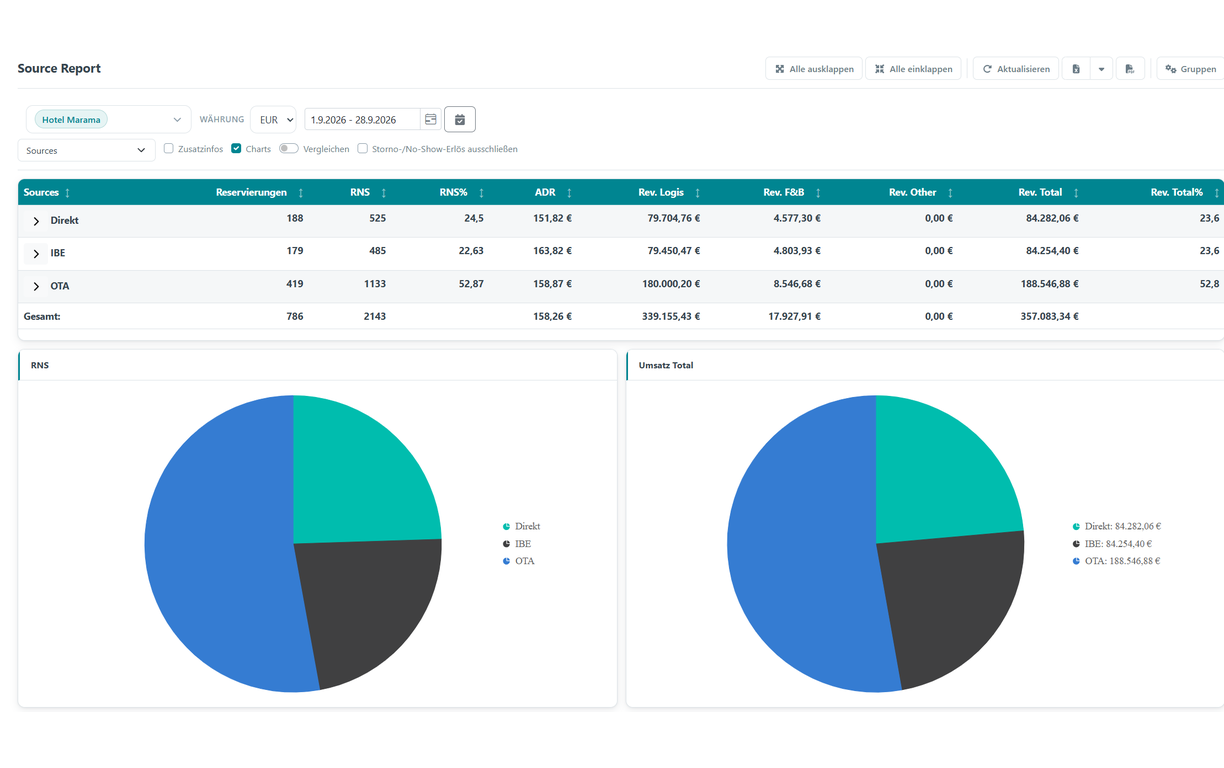Viewport: 1224px width, 768px height.
Task: Open the EUR currency dropdown
Action: [x=273, y=120]
